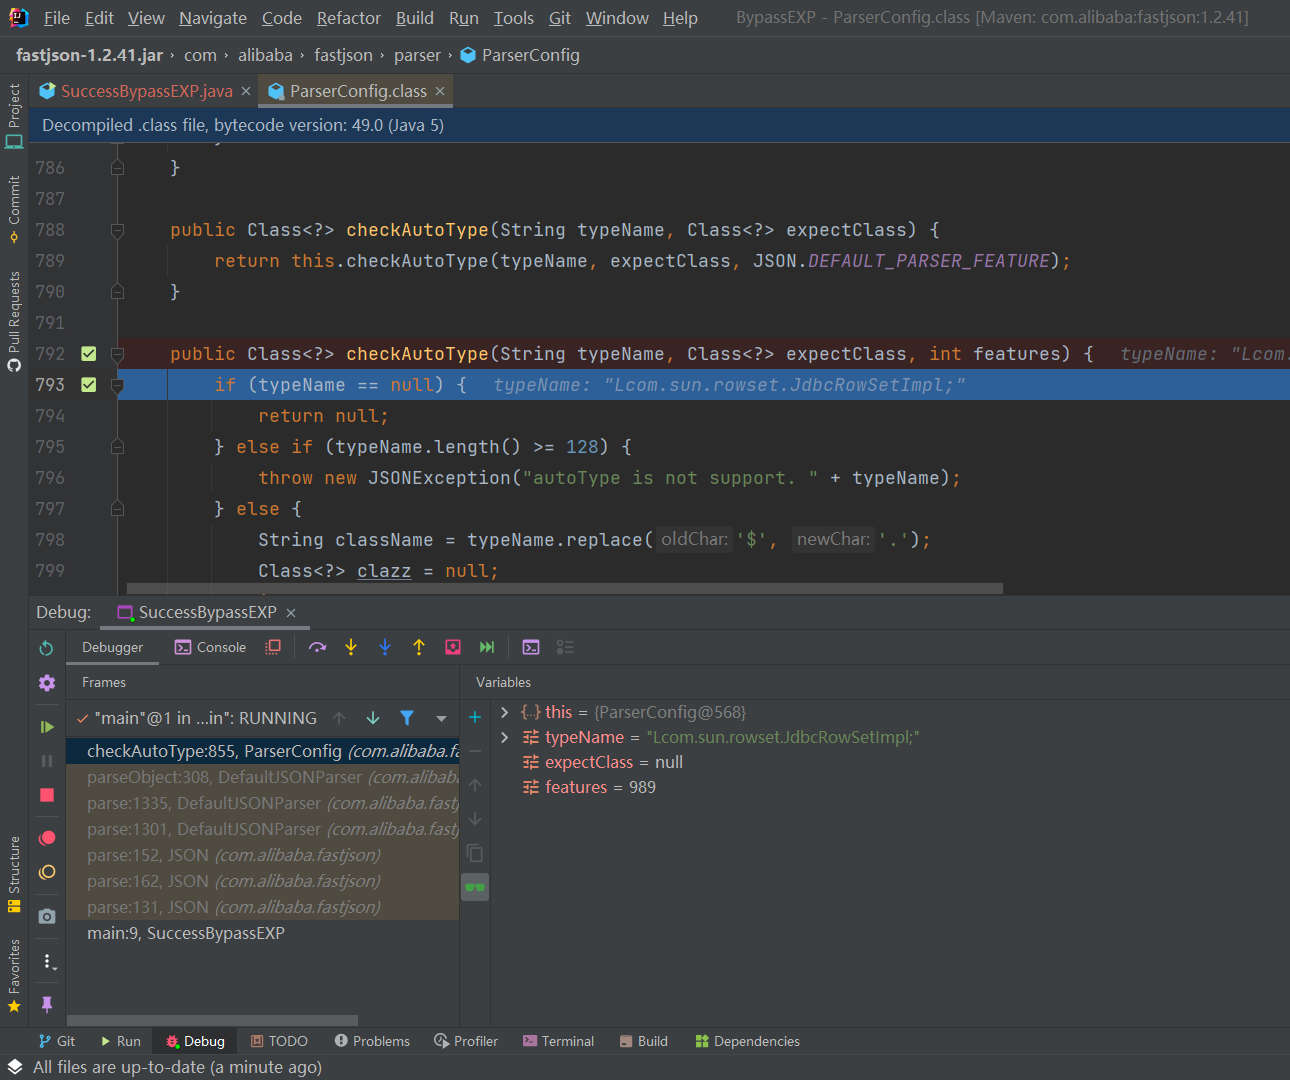Select the Step Out debug icon
The image size is (1290, 1080).
point(419,647)
